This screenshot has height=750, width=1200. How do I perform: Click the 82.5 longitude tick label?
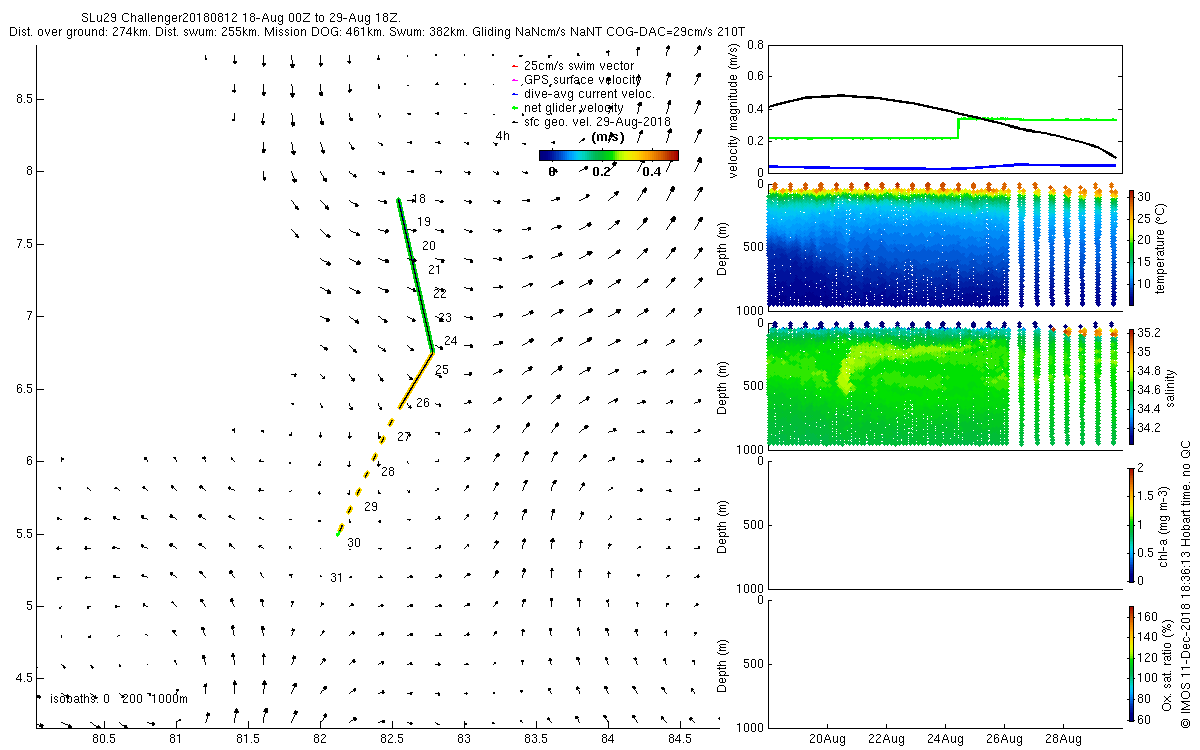click(x=392, y=740)
